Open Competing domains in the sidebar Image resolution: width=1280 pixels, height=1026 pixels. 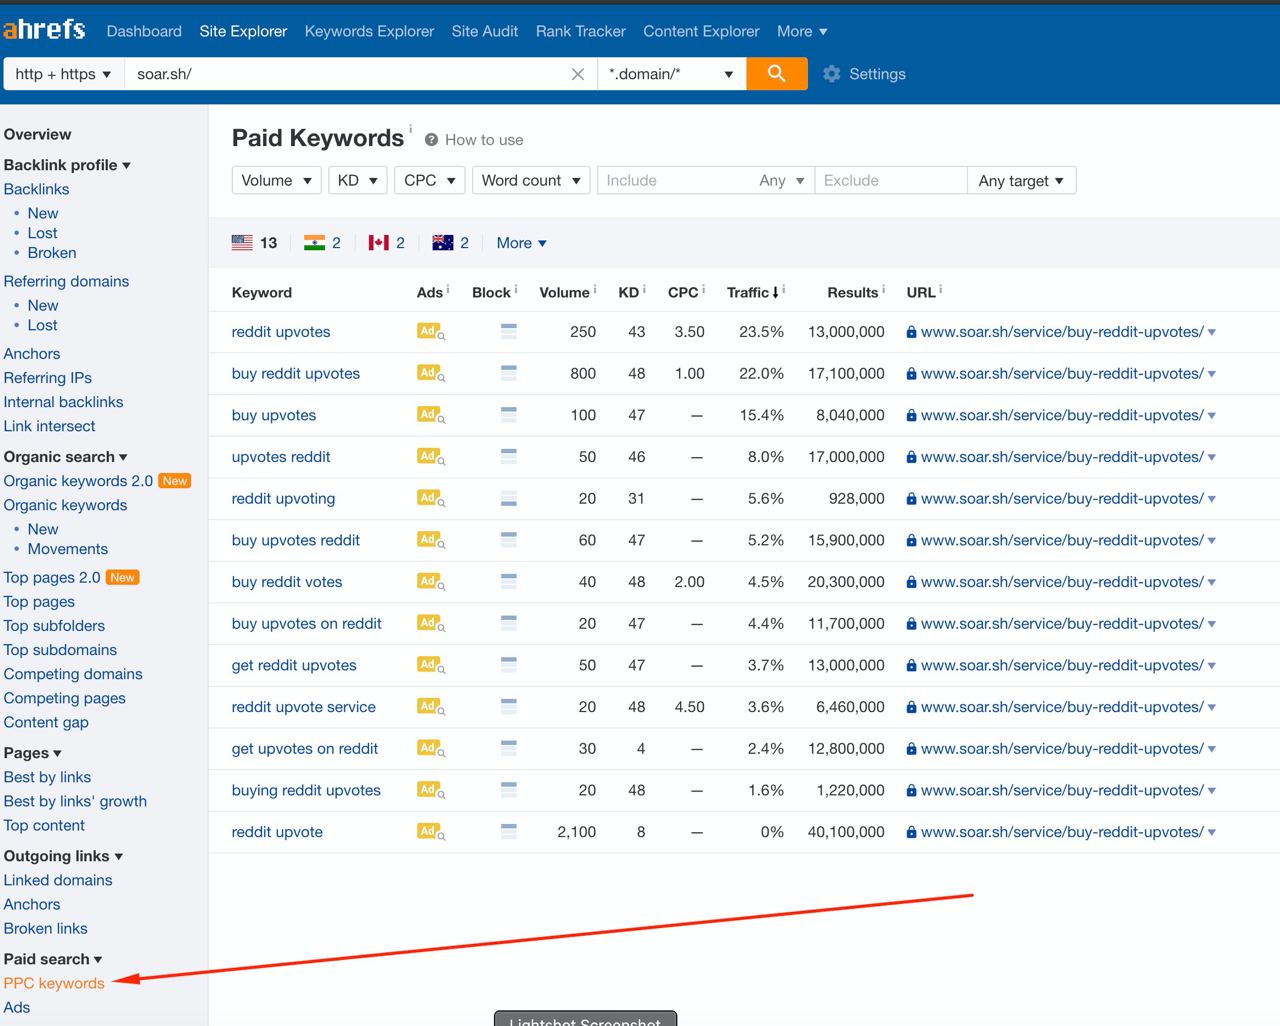click(73, 674)
